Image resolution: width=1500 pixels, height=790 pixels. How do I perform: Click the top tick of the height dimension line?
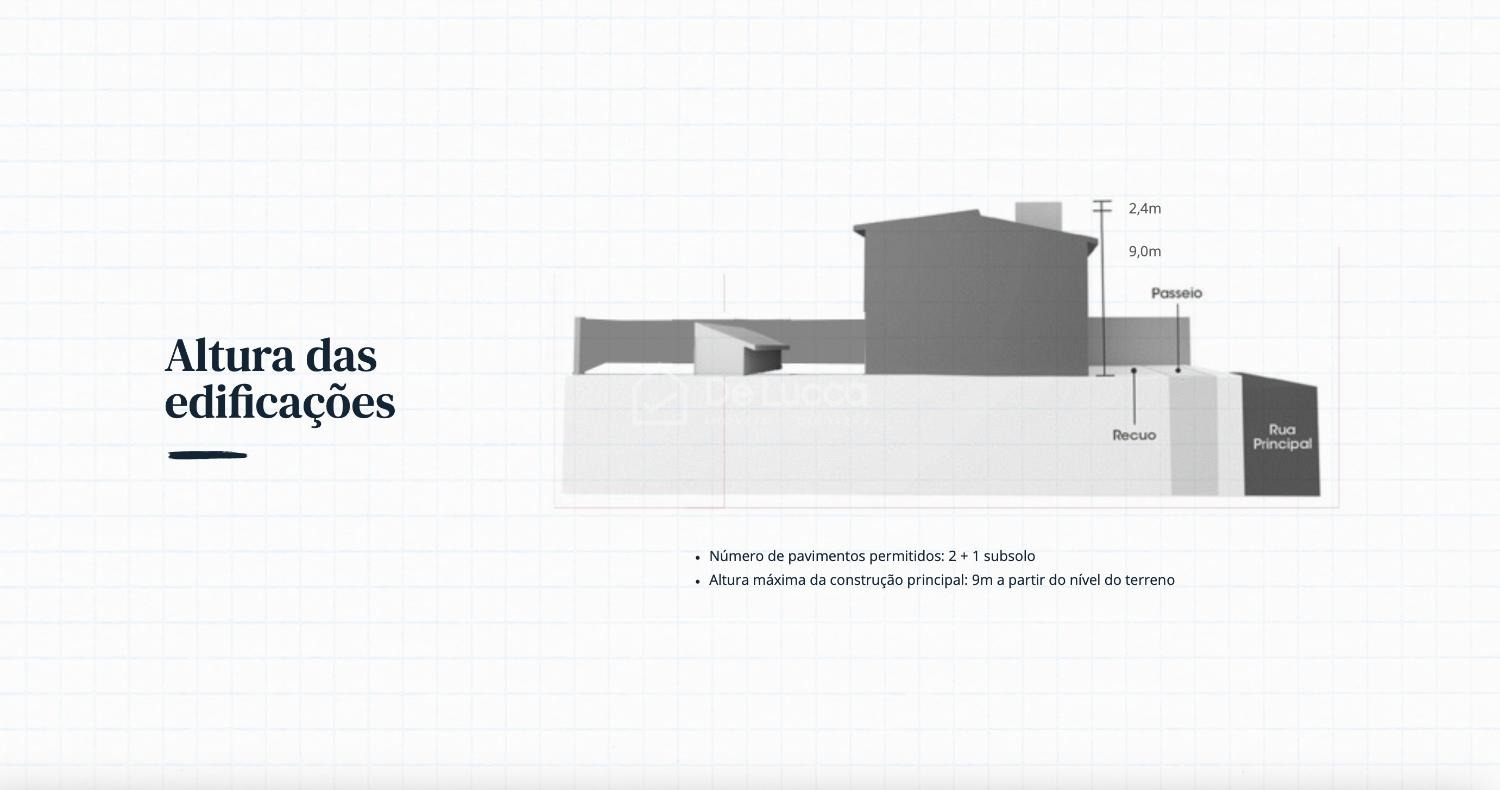pos(1102,202)
